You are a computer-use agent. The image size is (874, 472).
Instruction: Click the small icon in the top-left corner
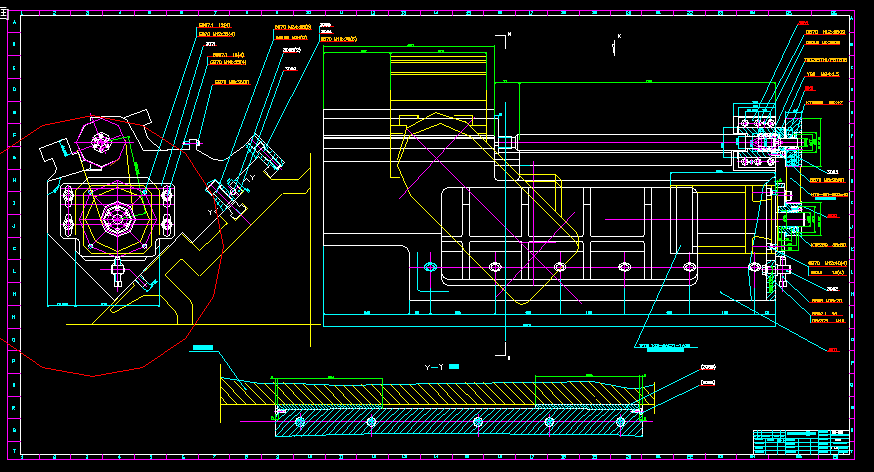click(x=4, y=14)
